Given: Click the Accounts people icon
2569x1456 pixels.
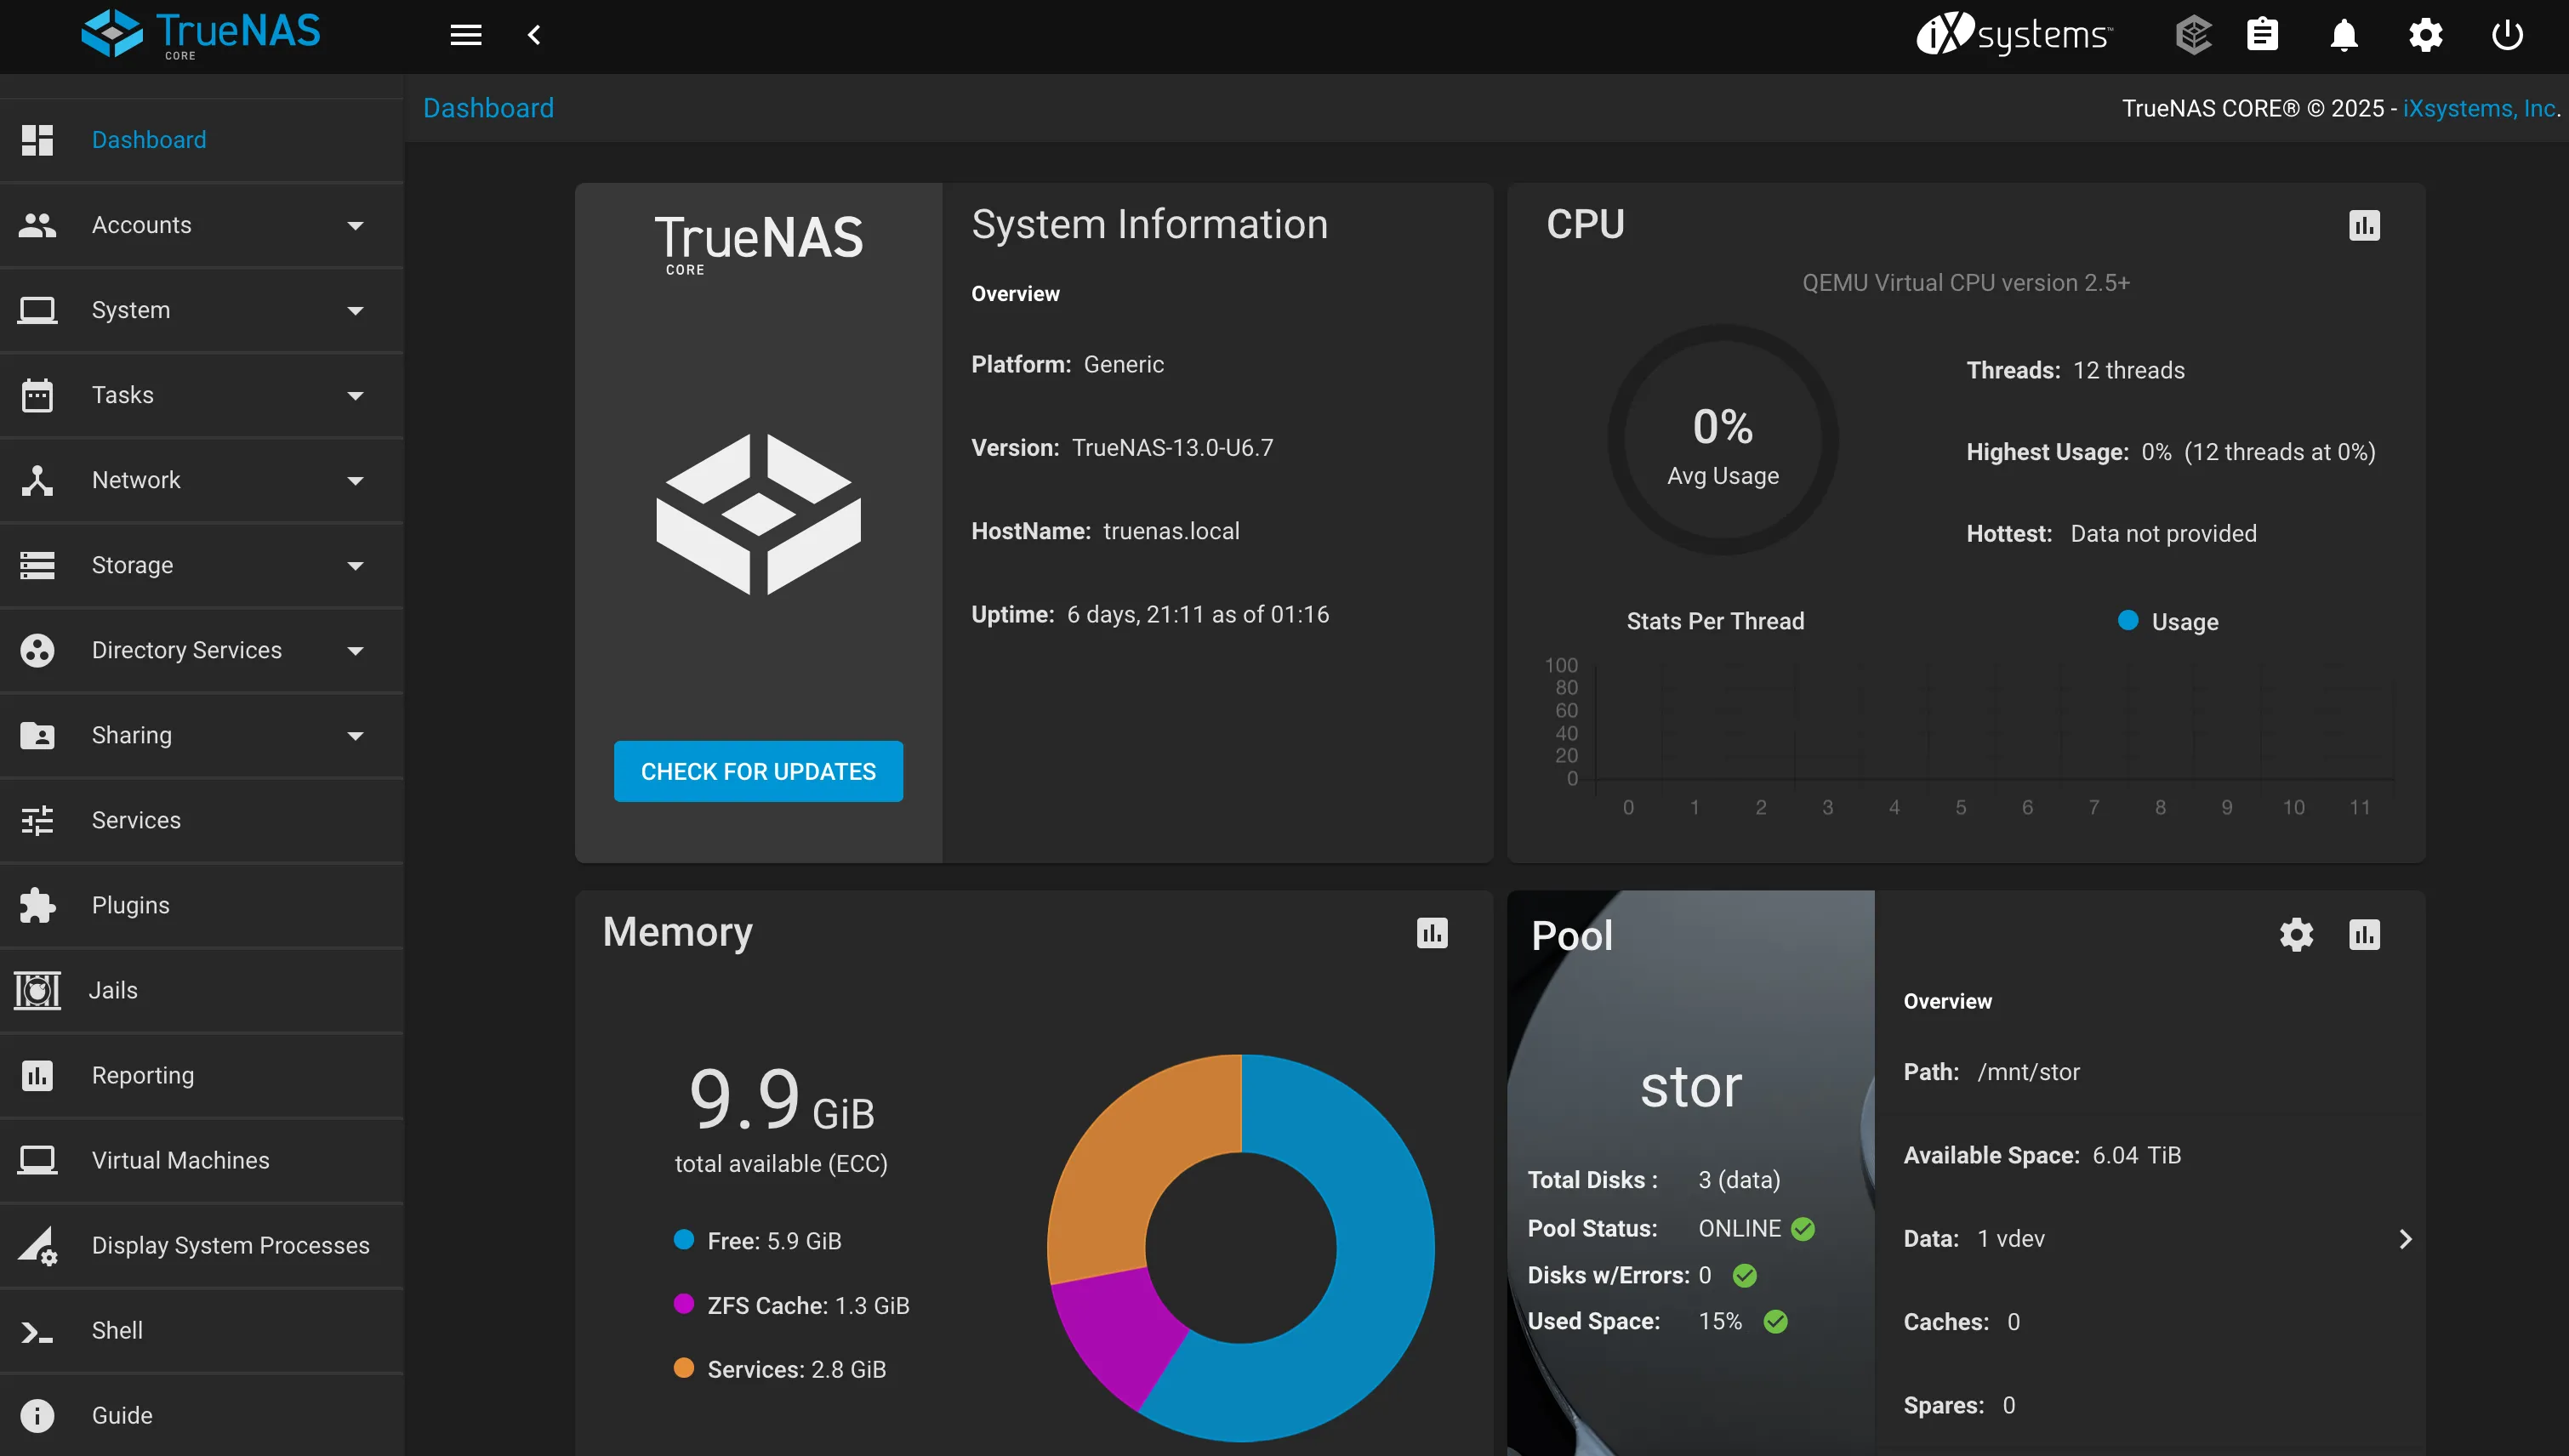Looking at the screenshot, I should pos(37,225).
